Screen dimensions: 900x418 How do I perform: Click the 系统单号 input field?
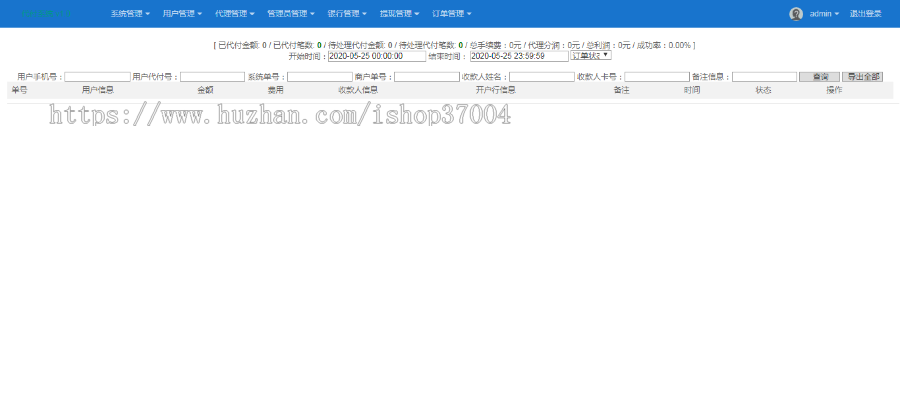(320, 77)
